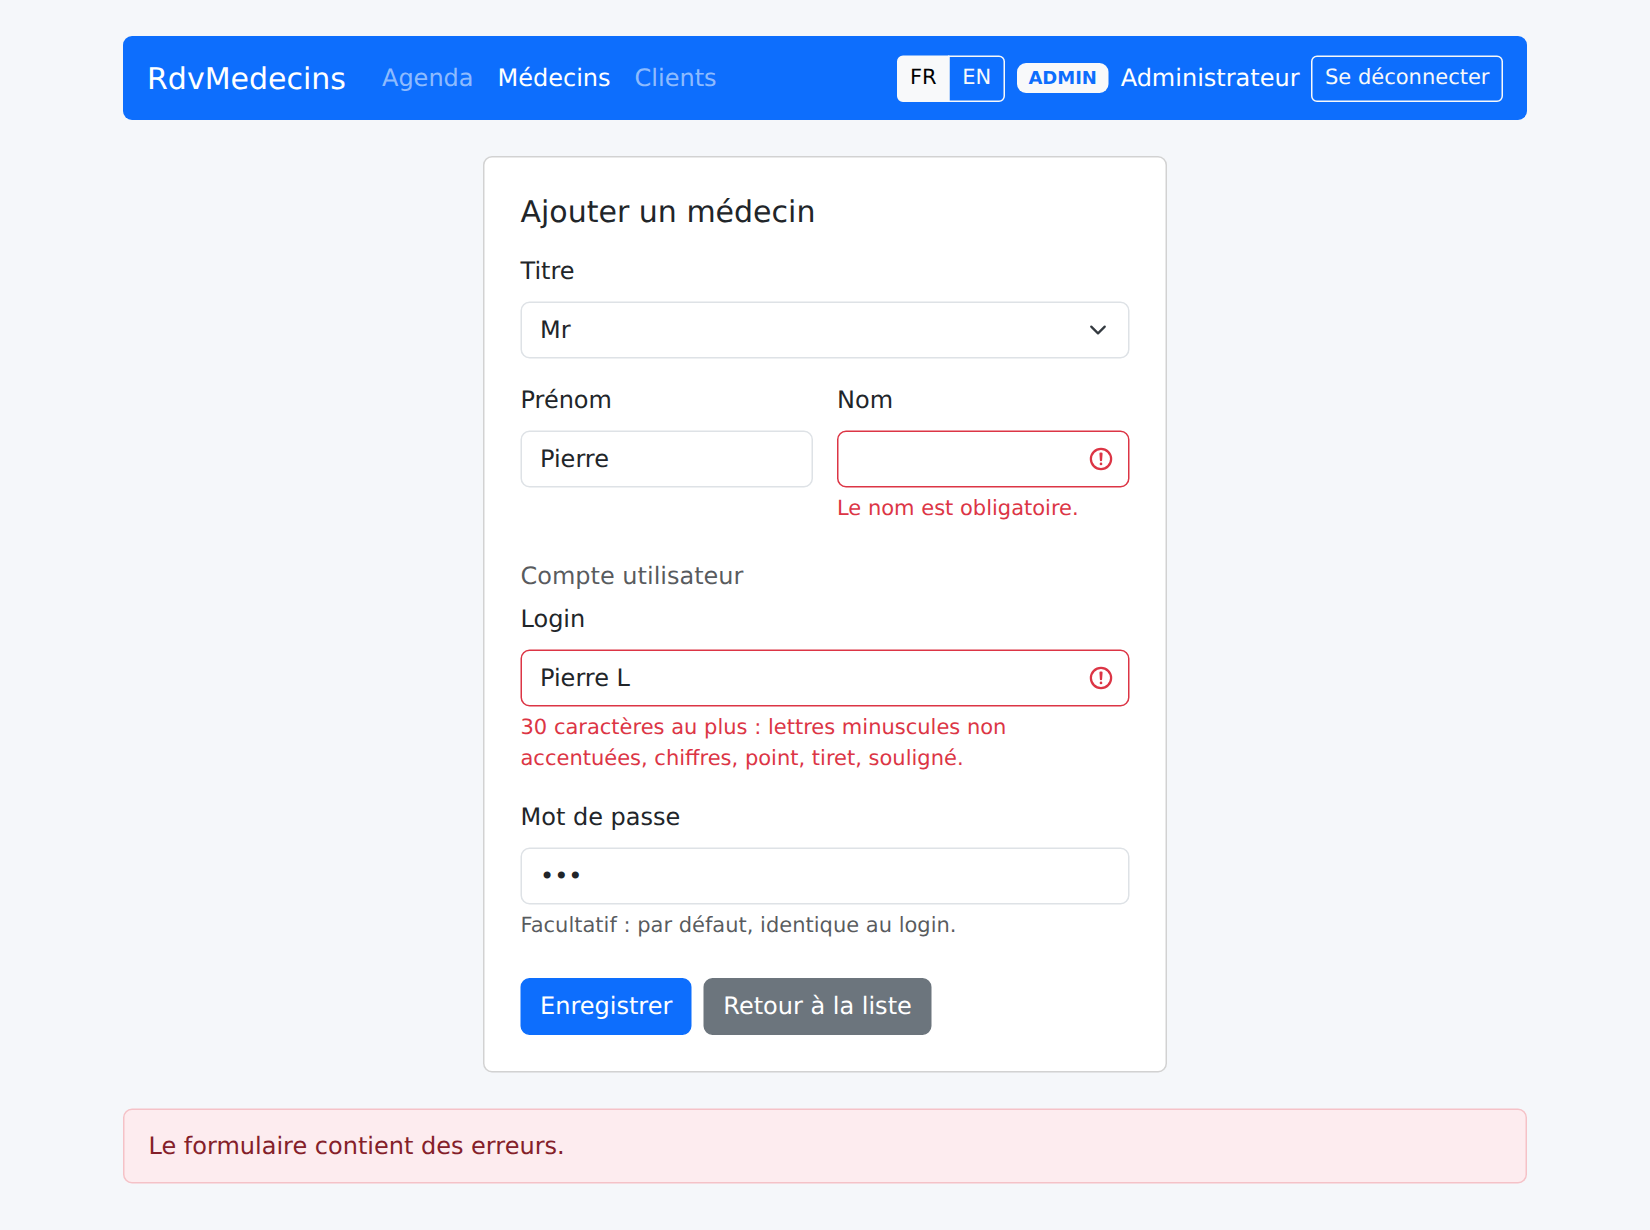
Task: Click the Administrateur user name
Action: (x=1210, y=78)
